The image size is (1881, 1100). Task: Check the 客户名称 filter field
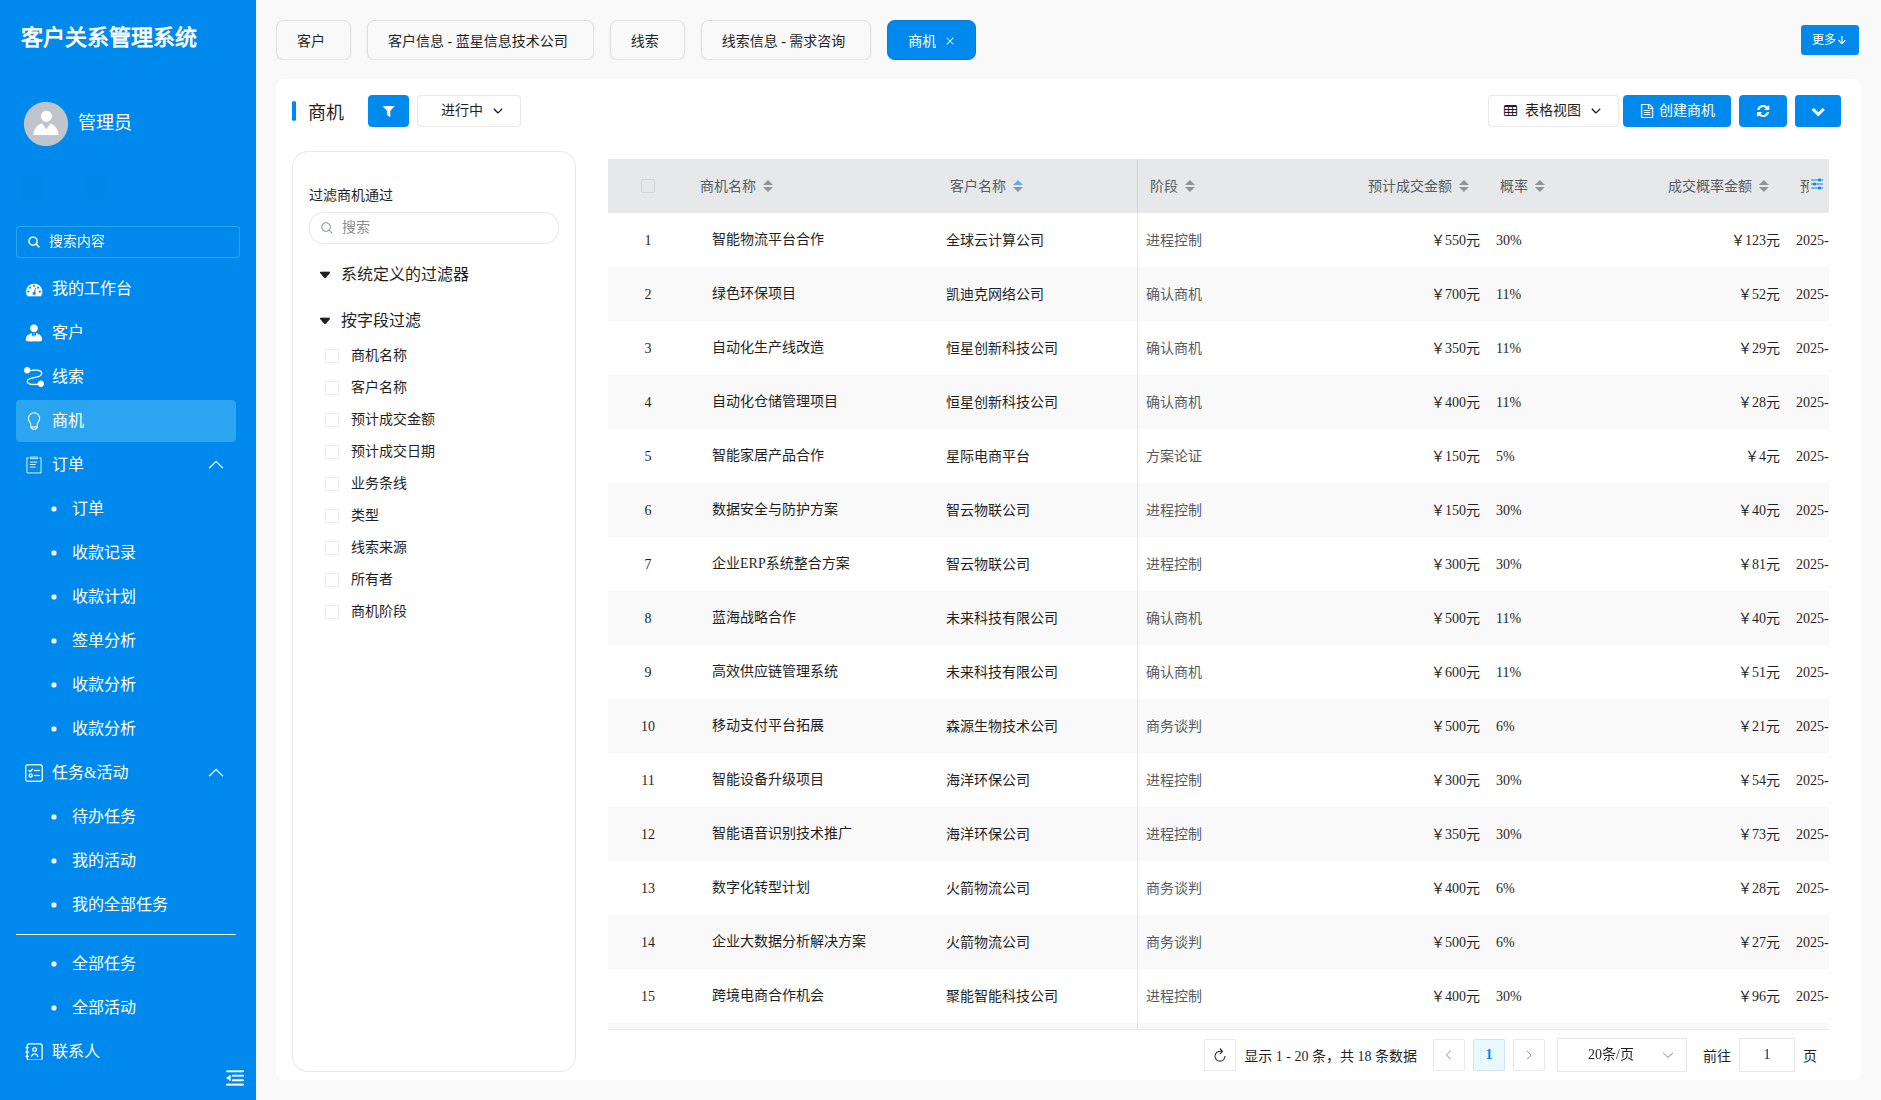(x=332, y=388)
